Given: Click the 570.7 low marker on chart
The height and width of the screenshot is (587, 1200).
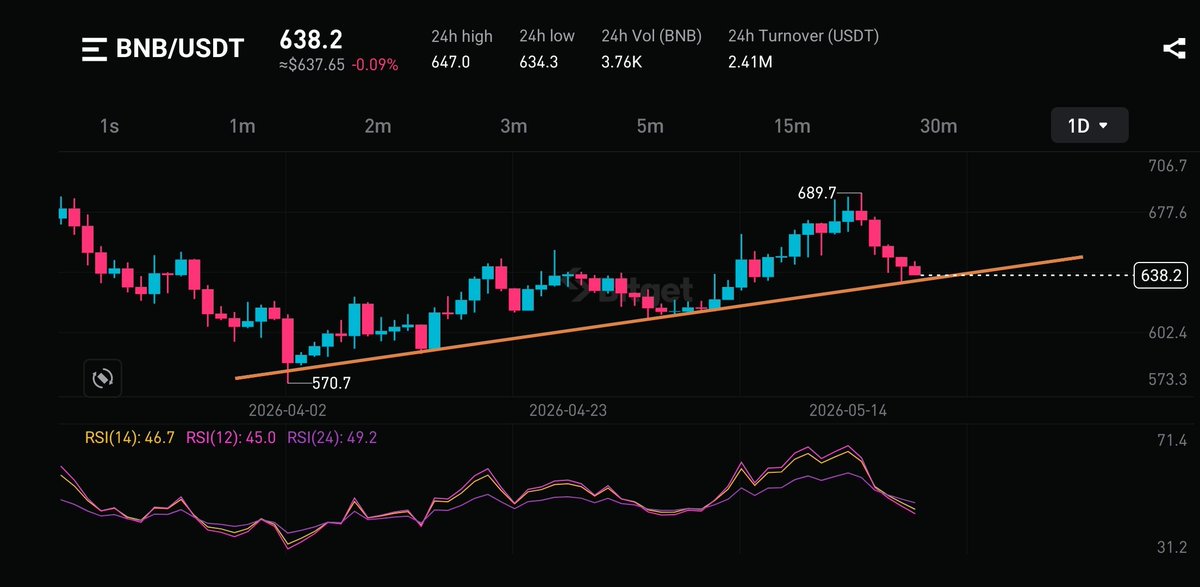Looking at the screenshot, I should [x=332, y=382].
